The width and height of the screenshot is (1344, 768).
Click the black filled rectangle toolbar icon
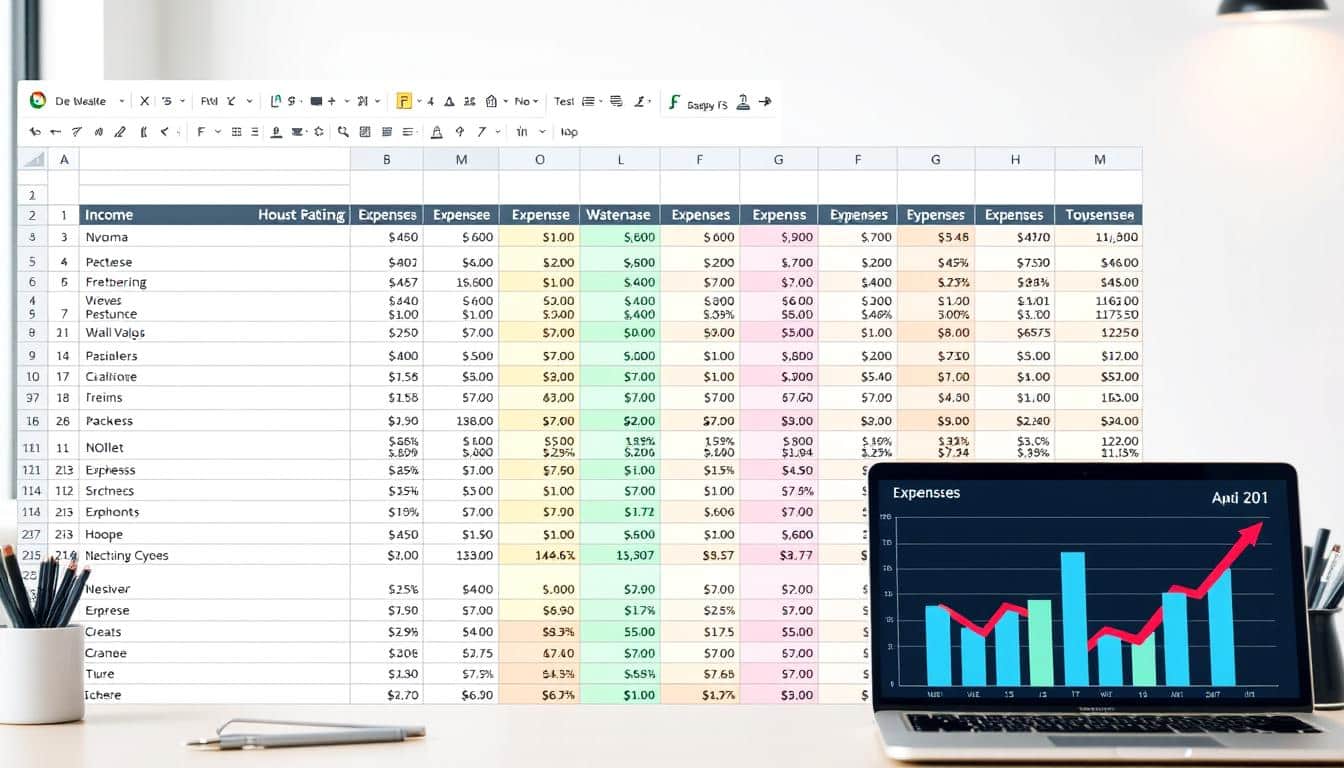click(x=316, y=101)
